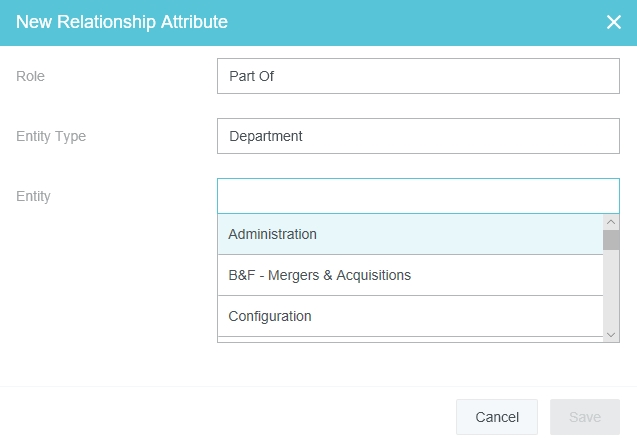The width and height of the screenshot is (637, 444).
Task: Choose B&F - Mergers & Acquisitions option
Action: coord(410,275)
